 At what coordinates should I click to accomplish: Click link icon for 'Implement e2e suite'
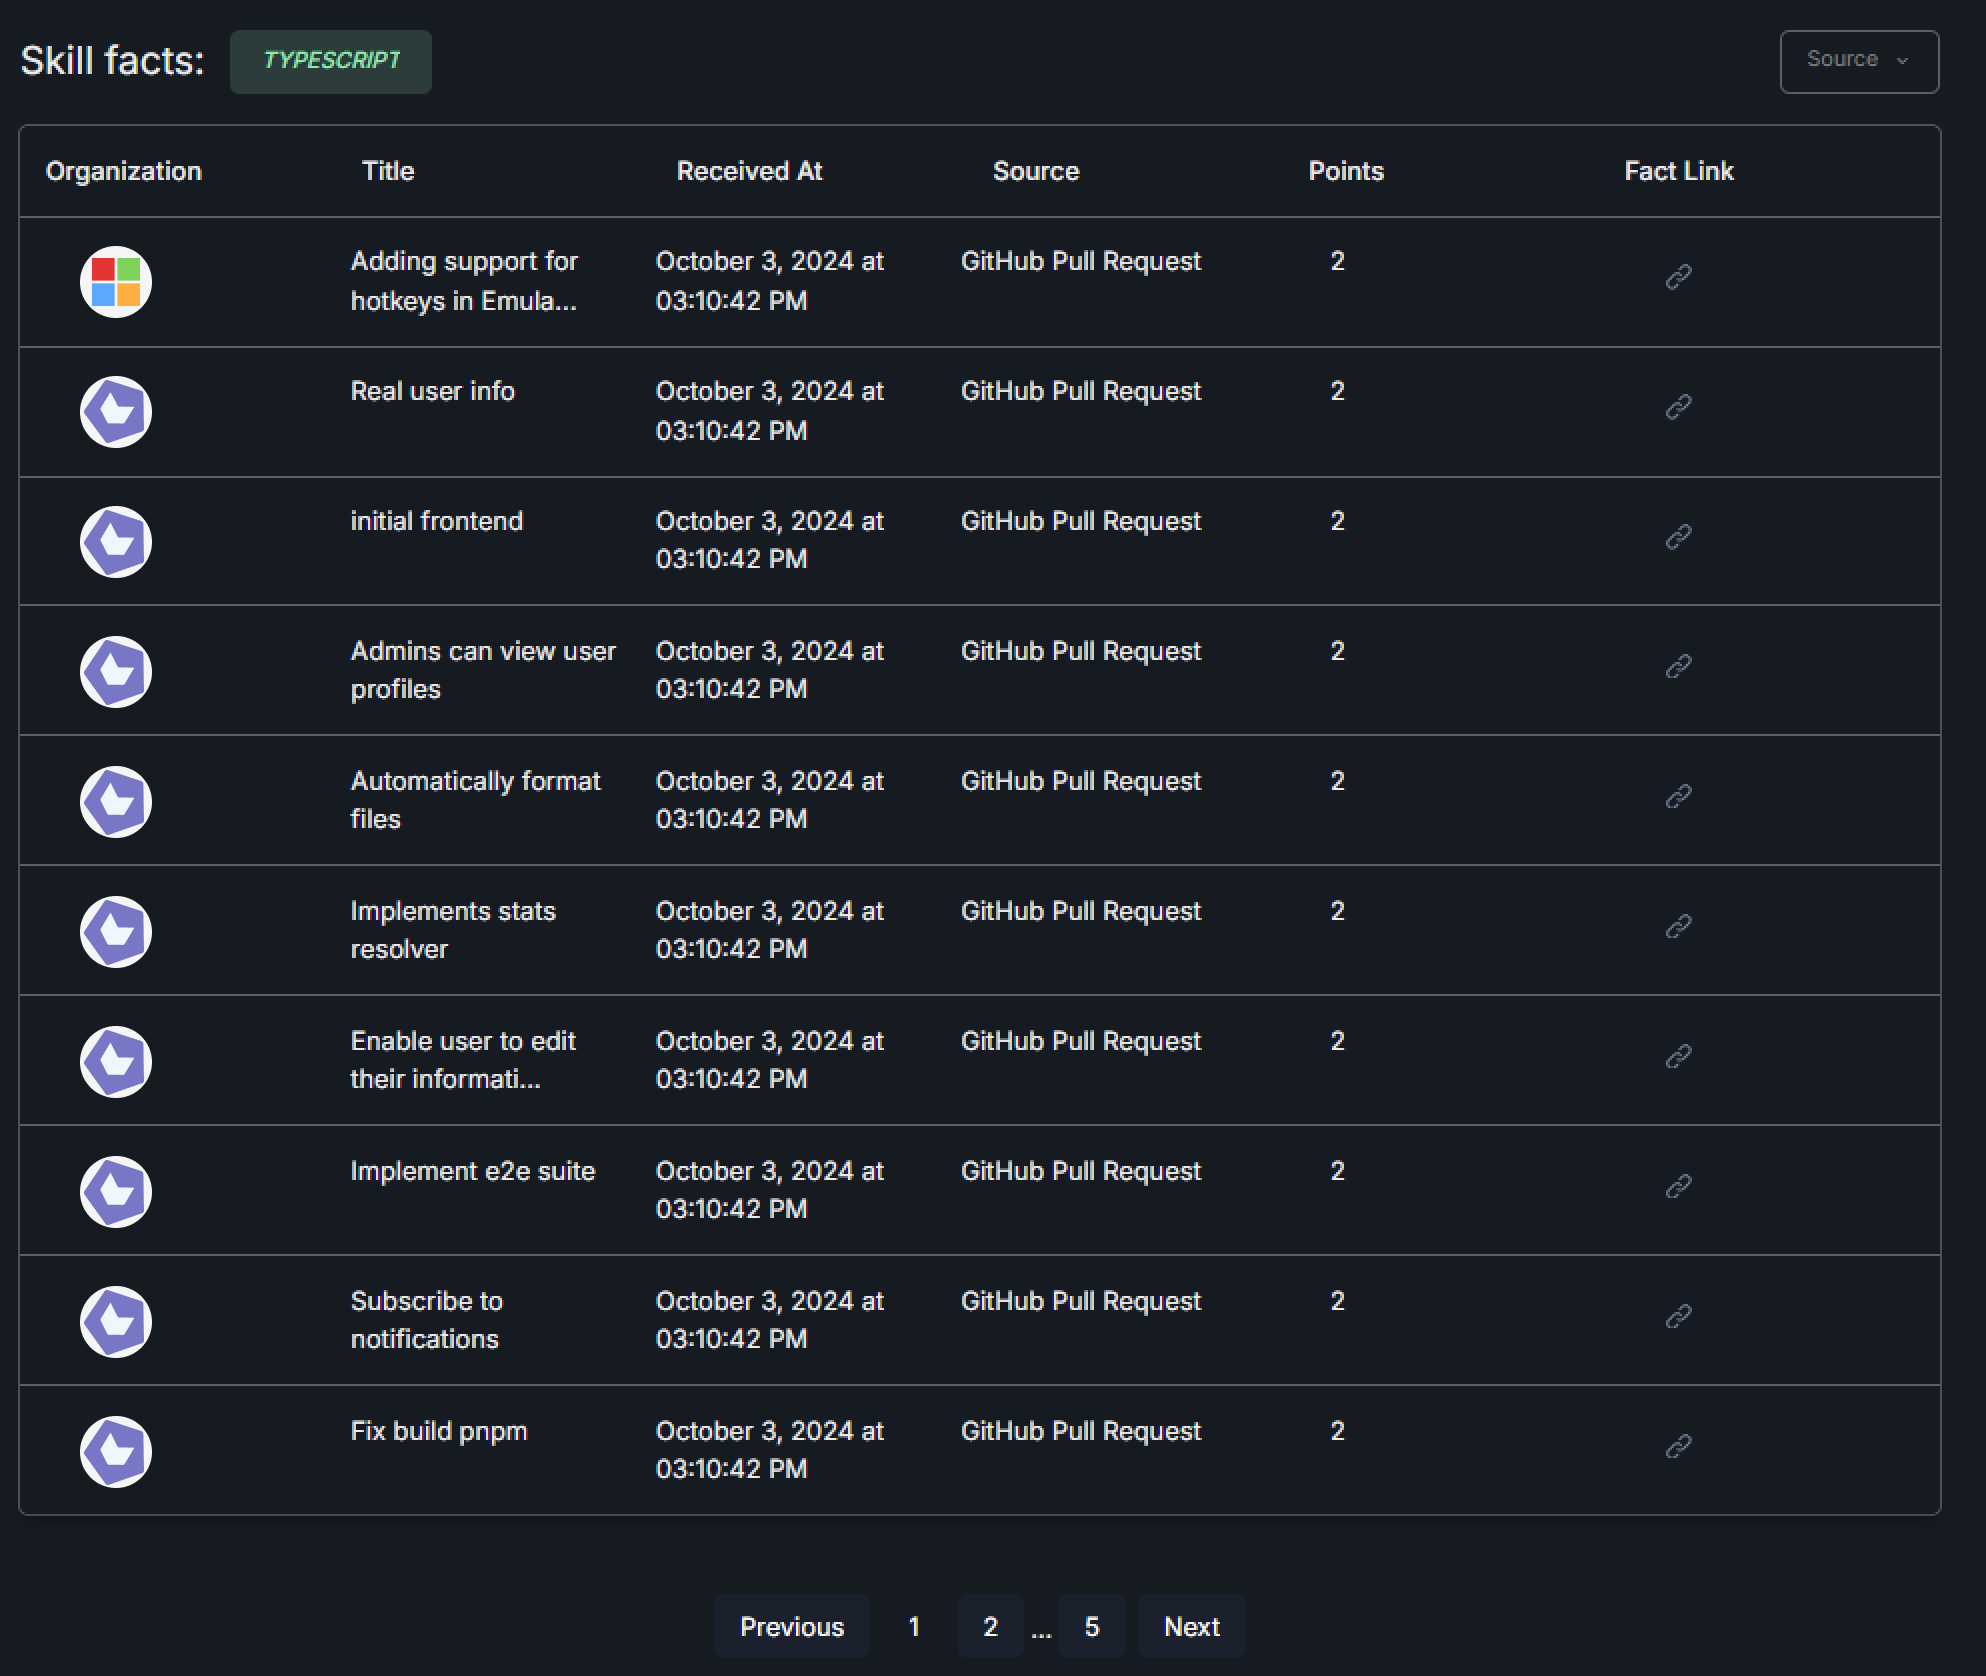tap(1678, 1186)
